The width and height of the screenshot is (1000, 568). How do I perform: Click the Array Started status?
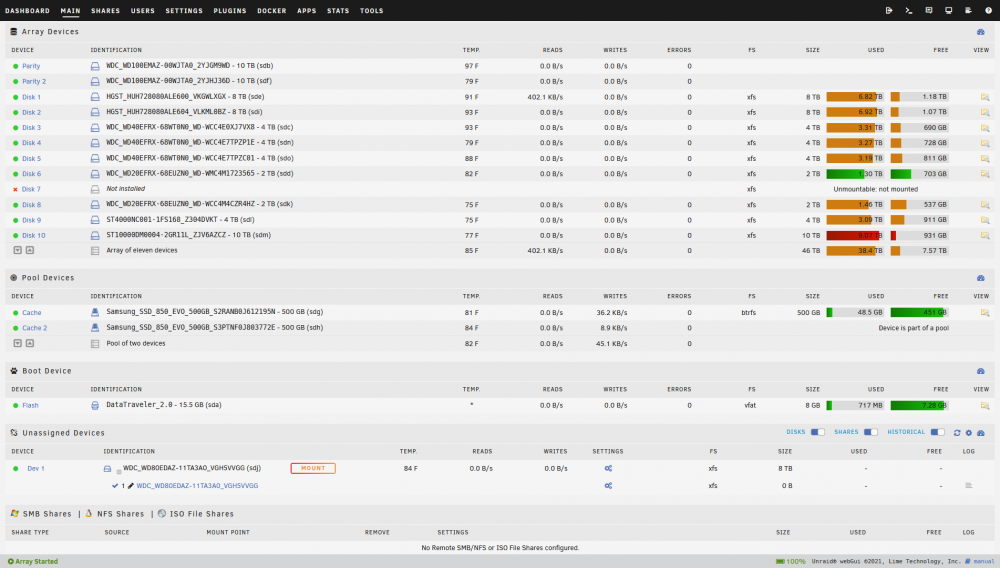33,562
